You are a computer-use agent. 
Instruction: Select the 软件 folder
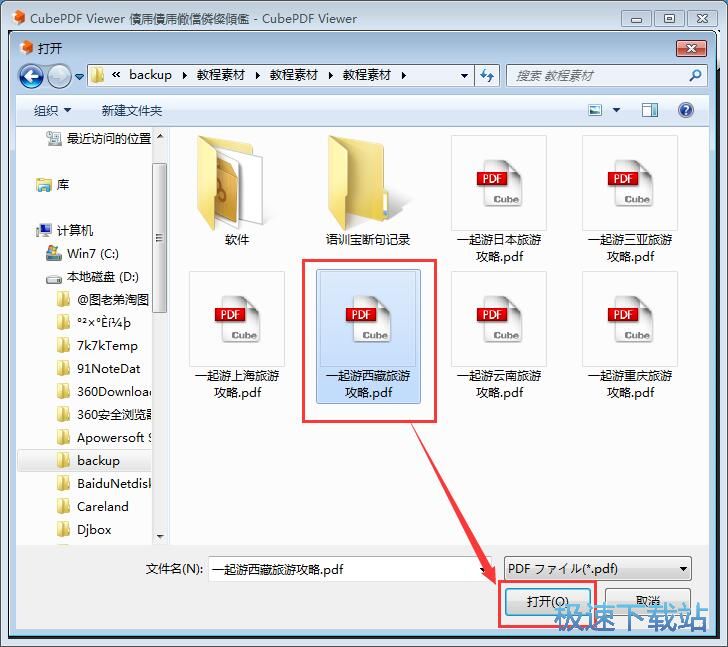pos(237,191)
